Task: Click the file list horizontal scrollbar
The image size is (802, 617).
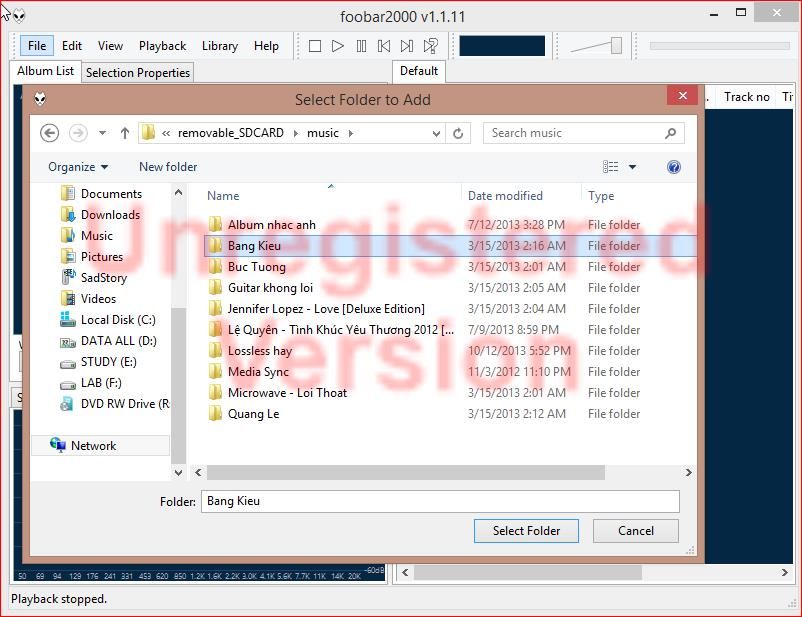Action: click(406, 472)
